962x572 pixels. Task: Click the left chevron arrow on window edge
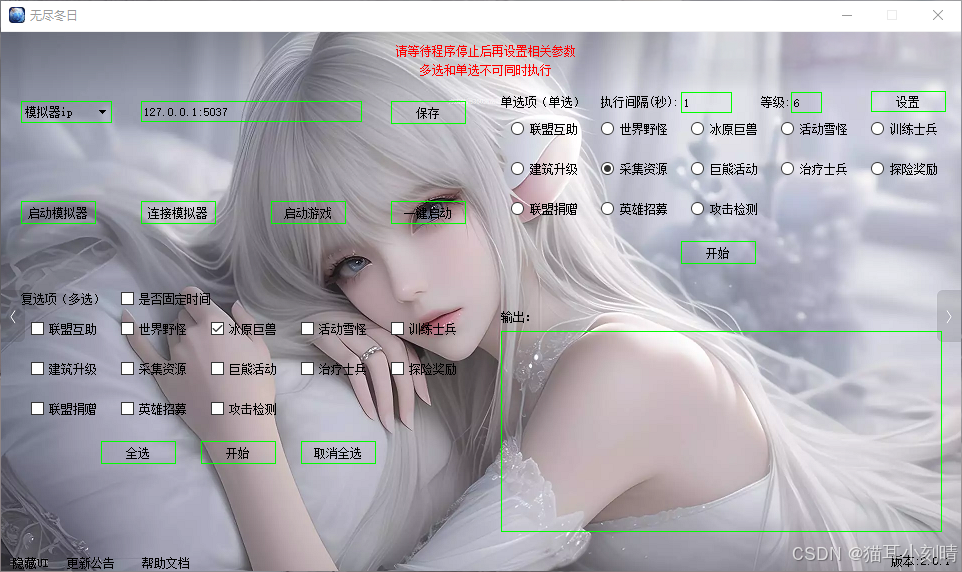click(x=13, y=317)
